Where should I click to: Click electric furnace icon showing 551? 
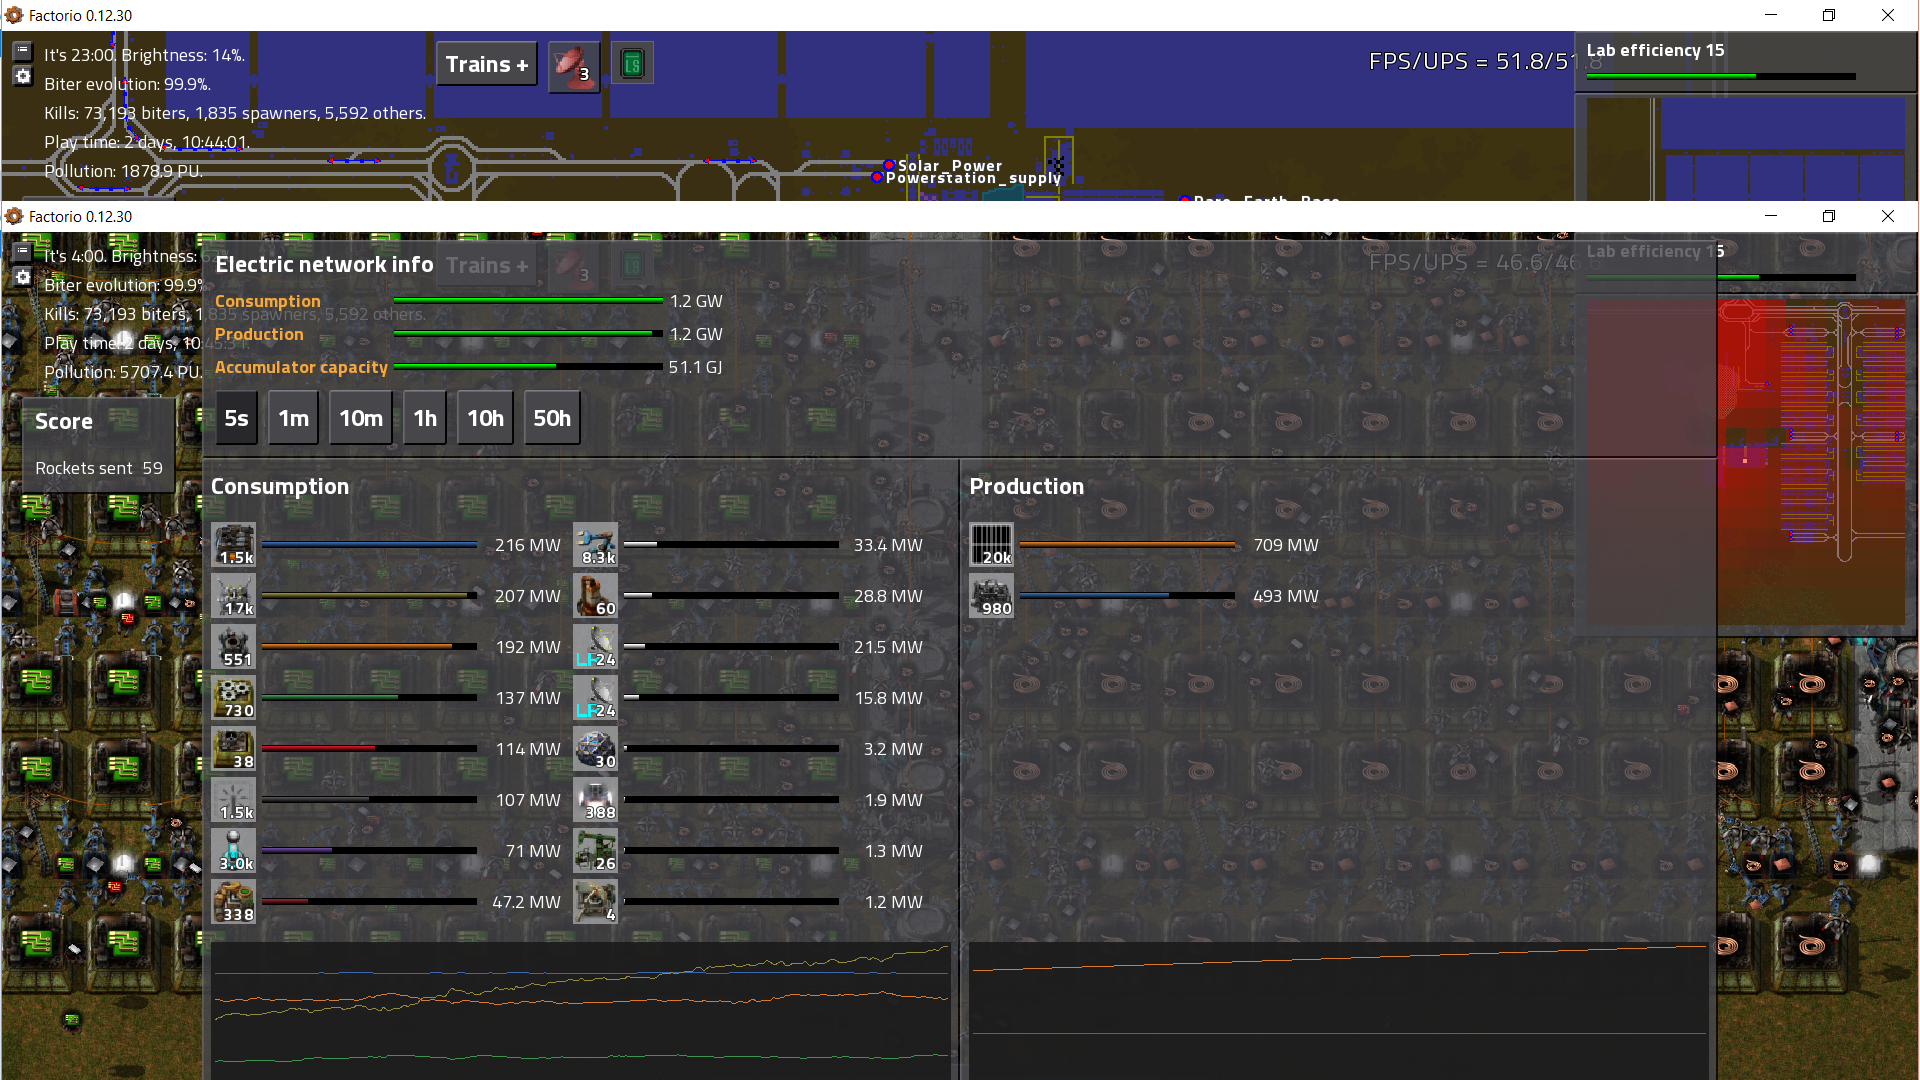234,647
